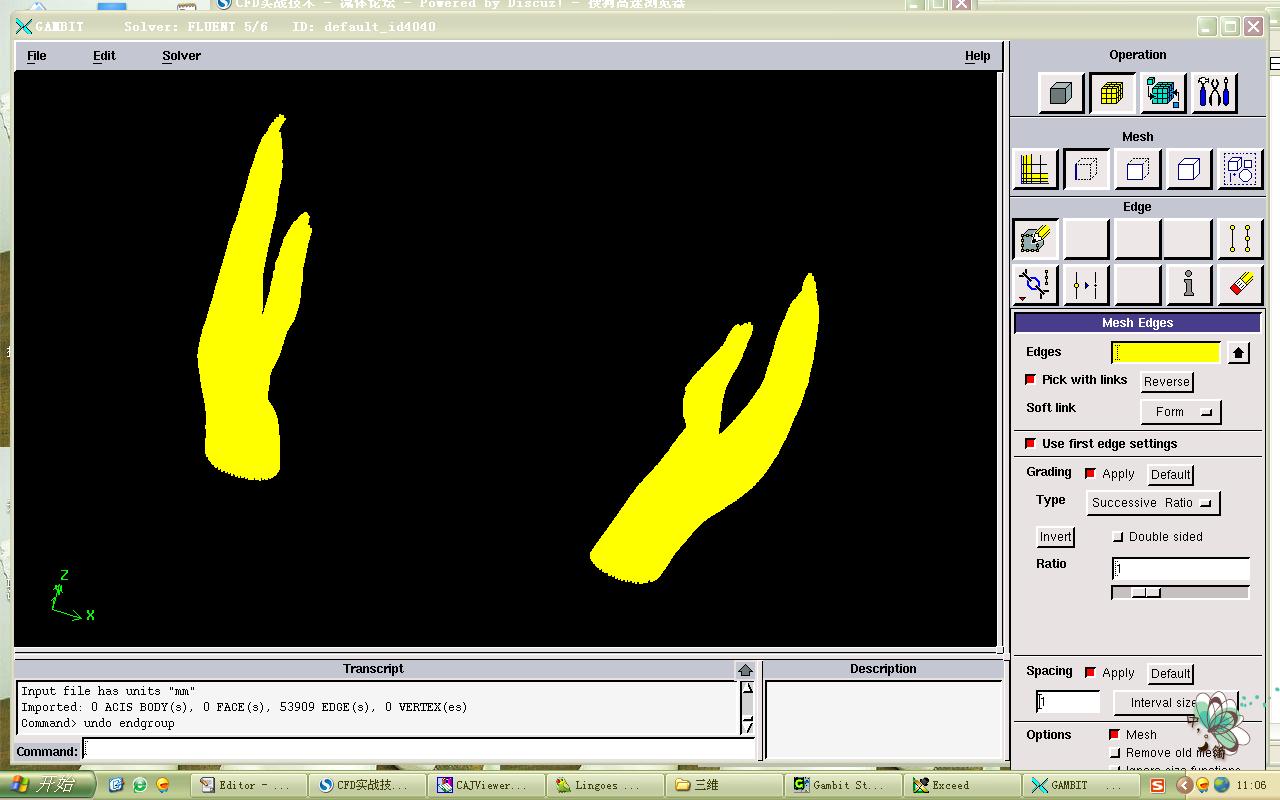Open the Solver menu
Viewport: 1280px width, 800px height.
pos(181,56)
